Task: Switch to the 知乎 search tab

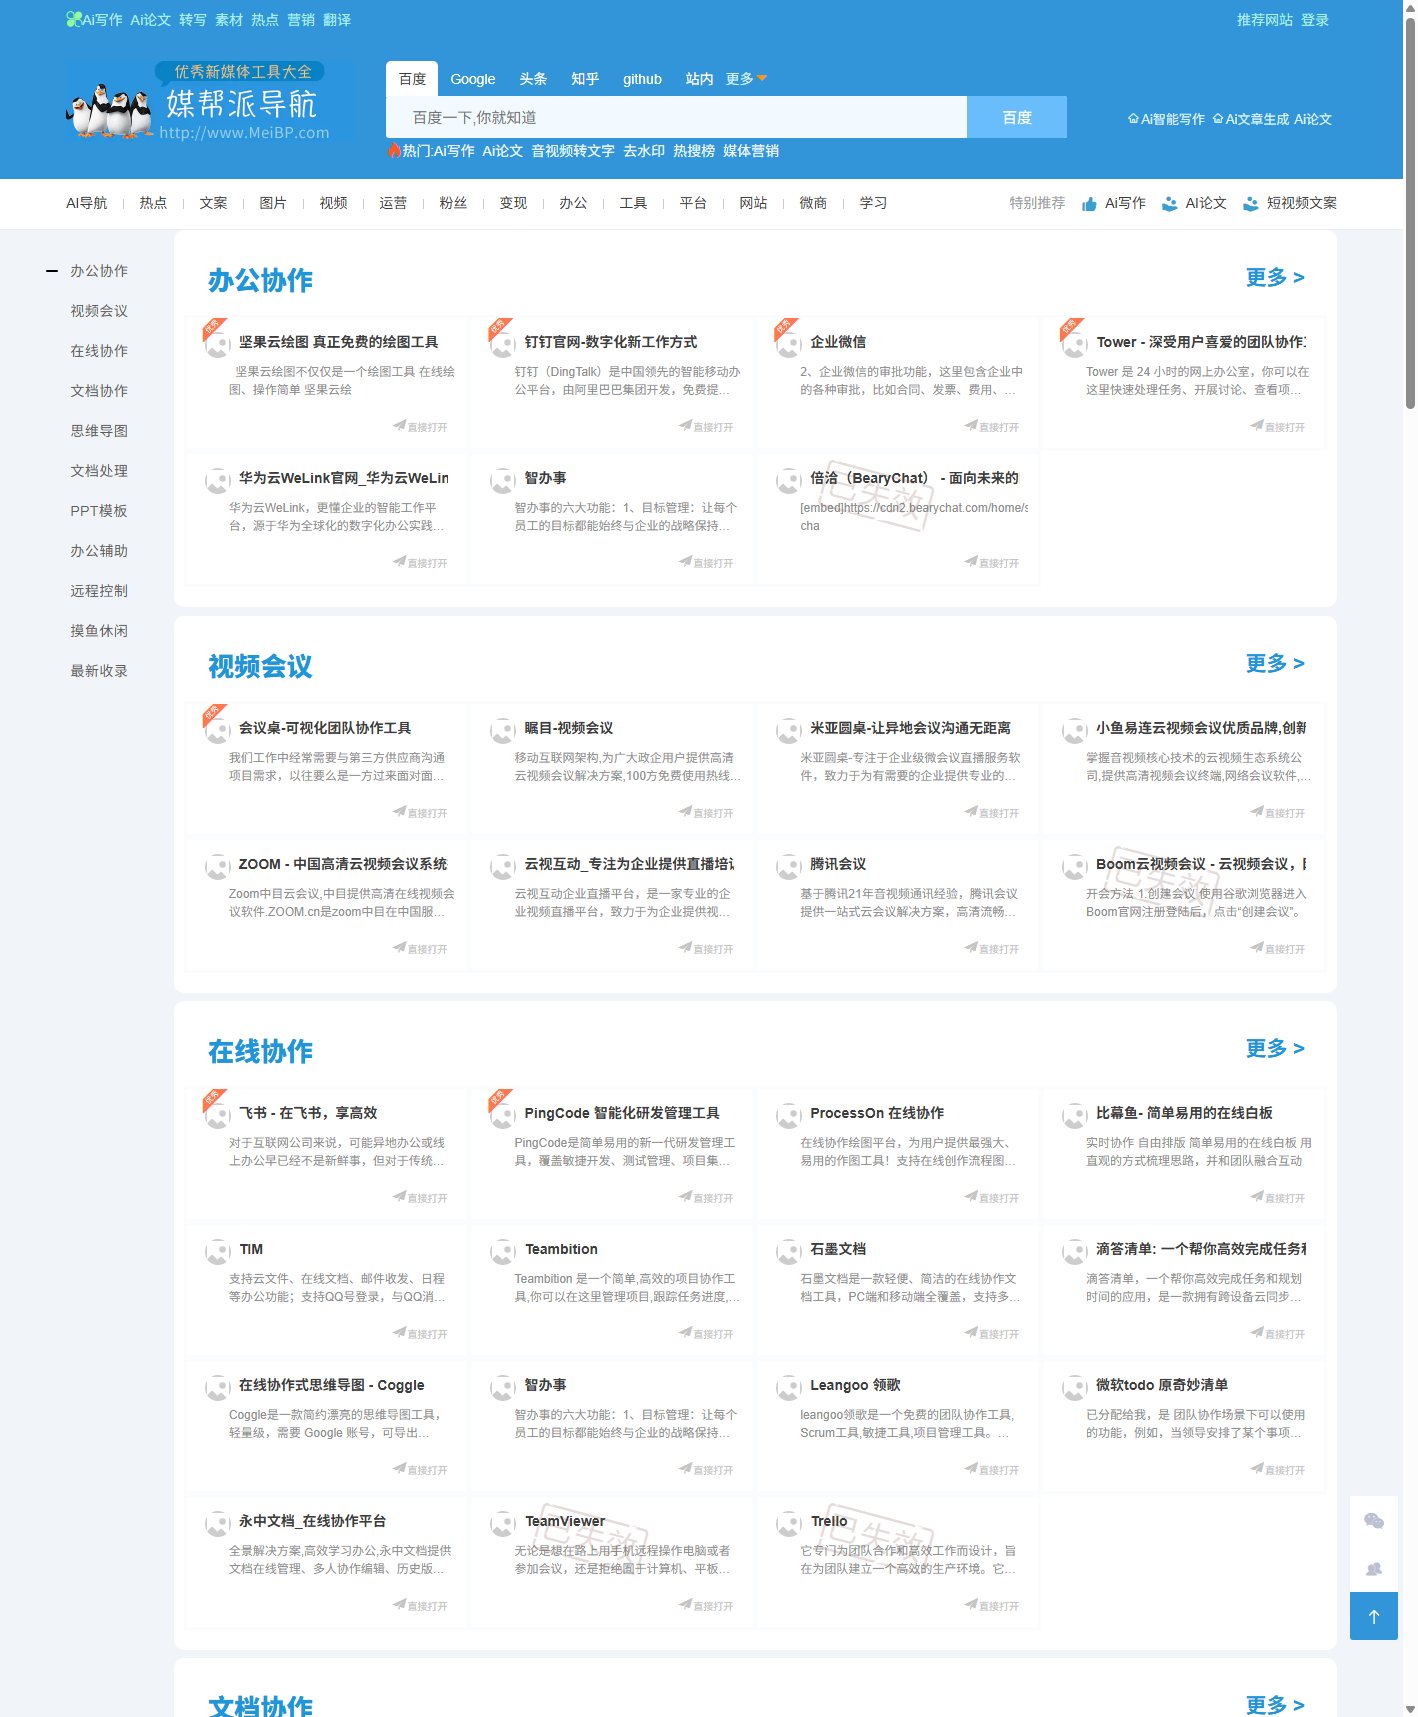Action: pos(585,79)
